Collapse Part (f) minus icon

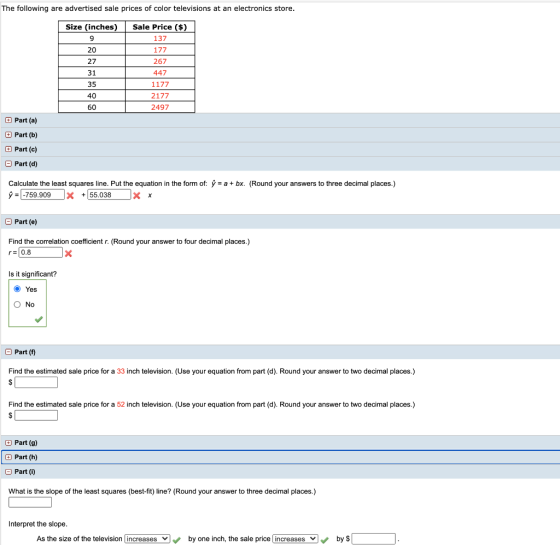[8, 352]
